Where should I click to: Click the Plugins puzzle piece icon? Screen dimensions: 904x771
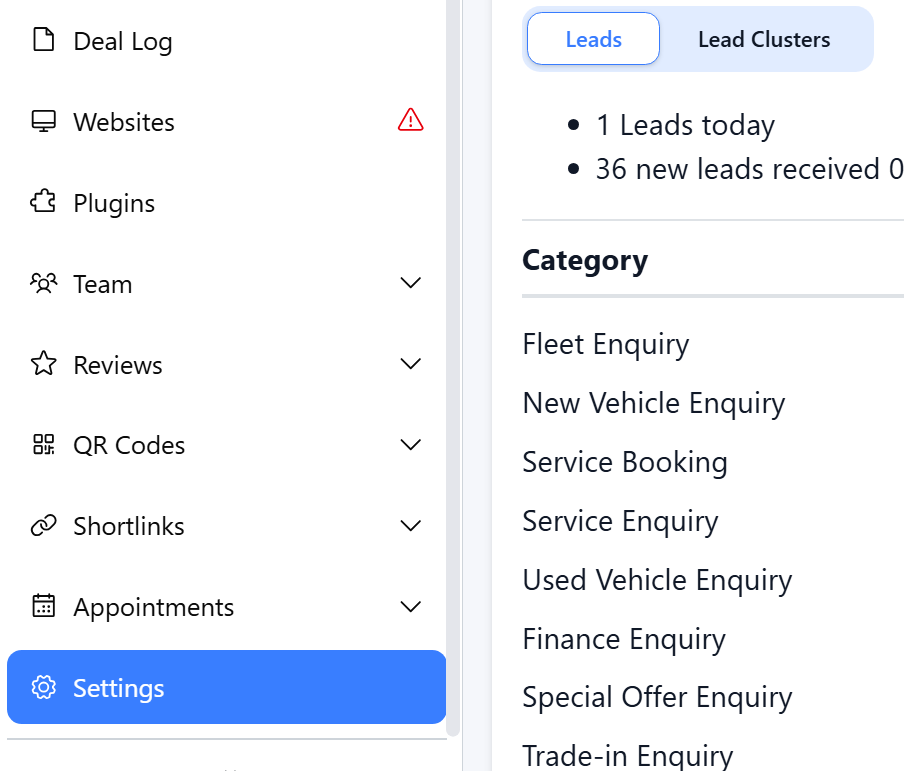tap(43, 203)
